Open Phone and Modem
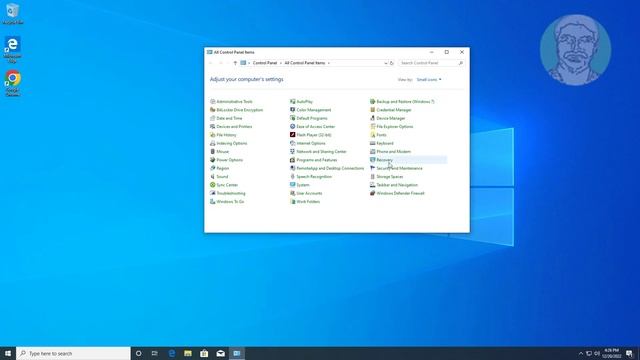640x360 pixels. [x=390, y=151]
